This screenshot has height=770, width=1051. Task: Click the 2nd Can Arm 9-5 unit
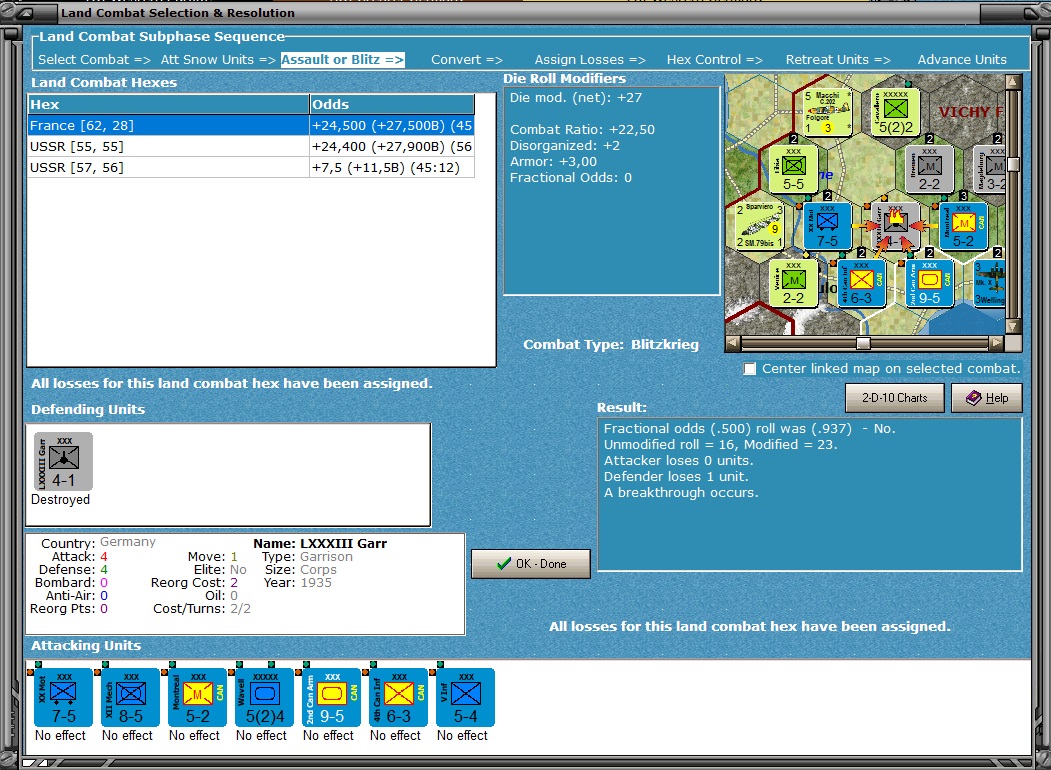click(x=330, y=696)
